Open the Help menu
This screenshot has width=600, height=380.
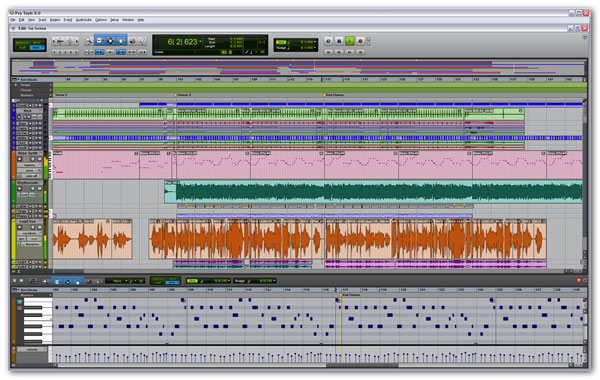(x=140, y=20)
